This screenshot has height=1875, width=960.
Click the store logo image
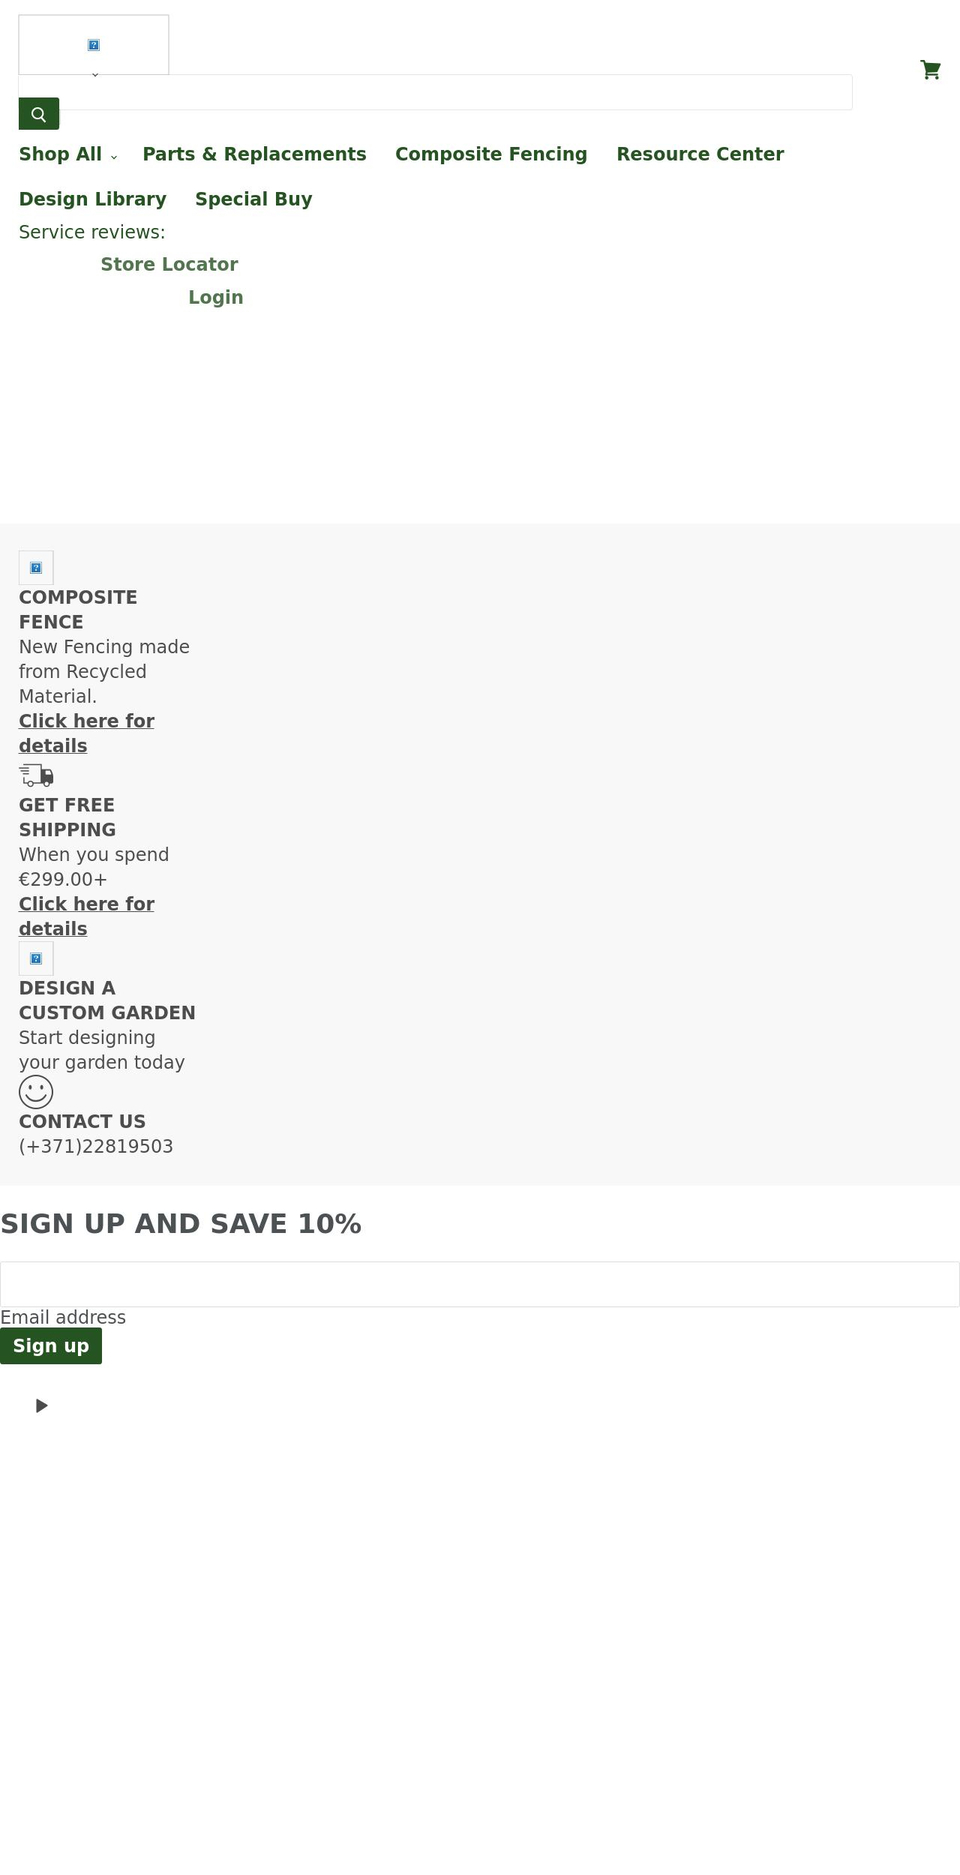point(93,44)
